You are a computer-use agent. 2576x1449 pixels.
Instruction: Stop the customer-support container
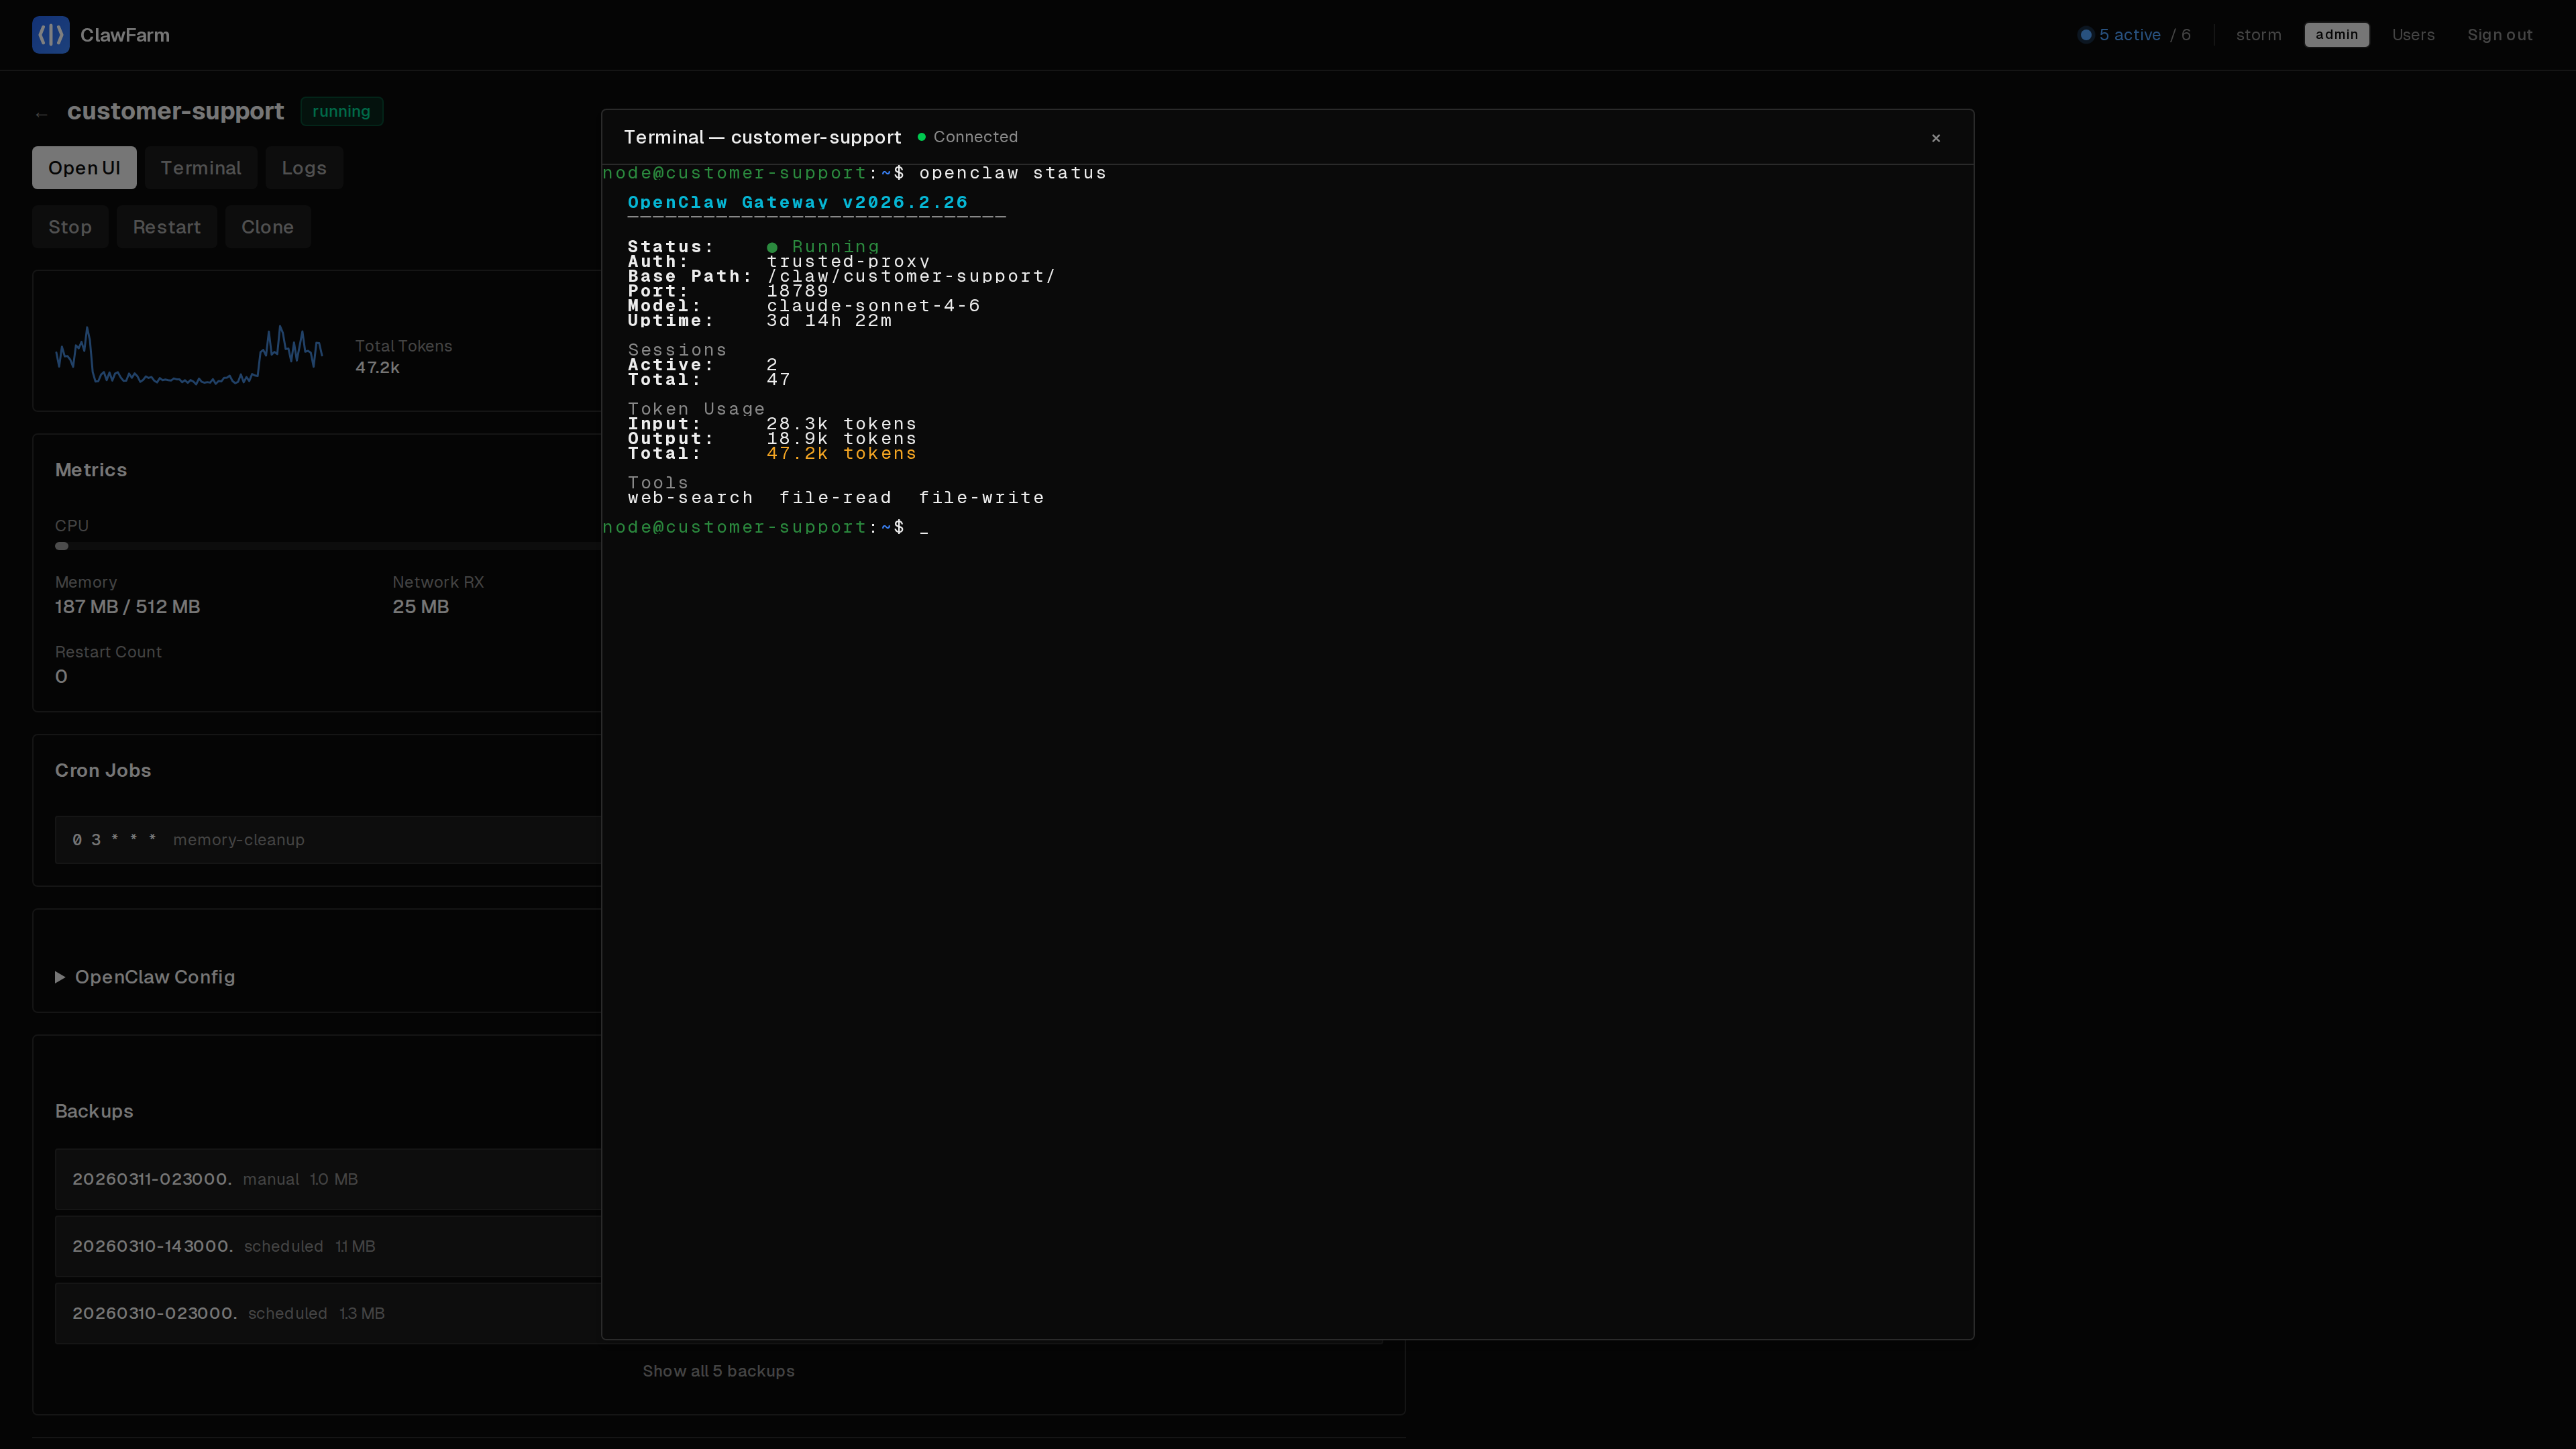[69, 226]
